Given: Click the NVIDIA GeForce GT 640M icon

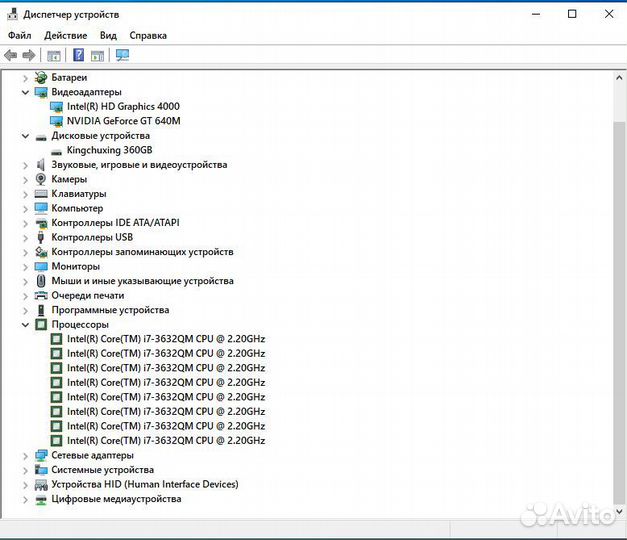Looking at the screenshot, I should pos(56,121).
